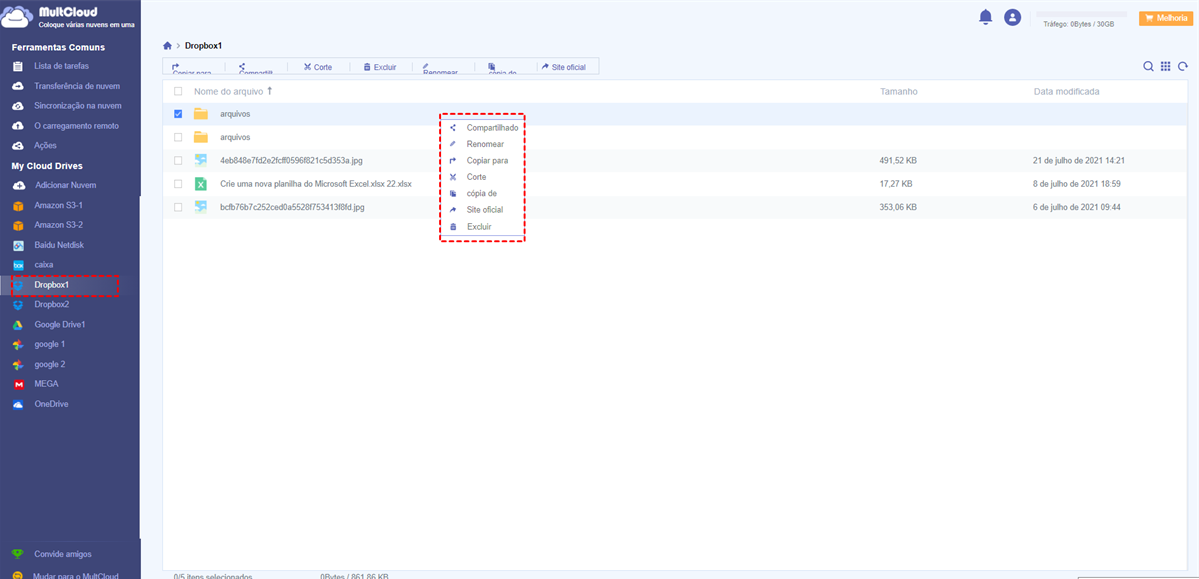Select Dropbox1 drive in the sidebar

[x=51, y=285]
